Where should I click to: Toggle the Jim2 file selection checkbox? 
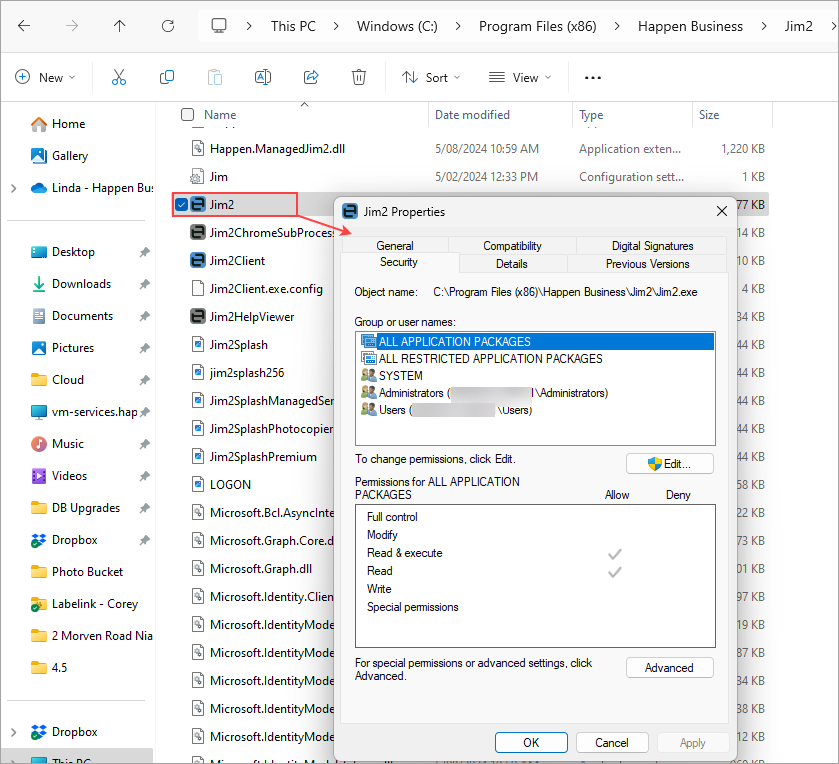[181, 205]
